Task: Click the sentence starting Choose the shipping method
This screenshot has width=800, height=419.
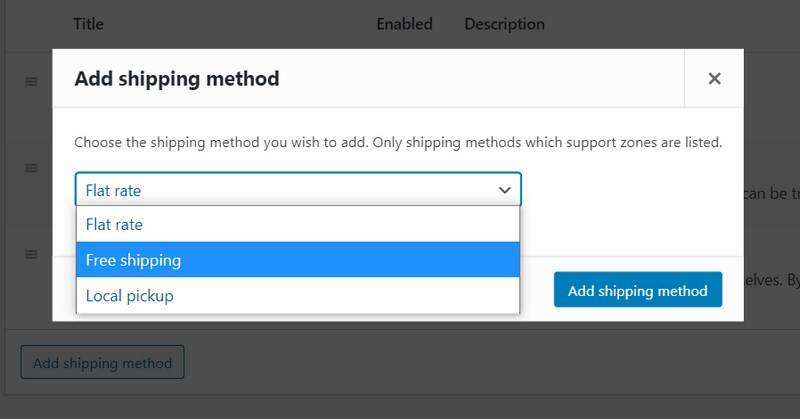Action: tap(221, 142)
